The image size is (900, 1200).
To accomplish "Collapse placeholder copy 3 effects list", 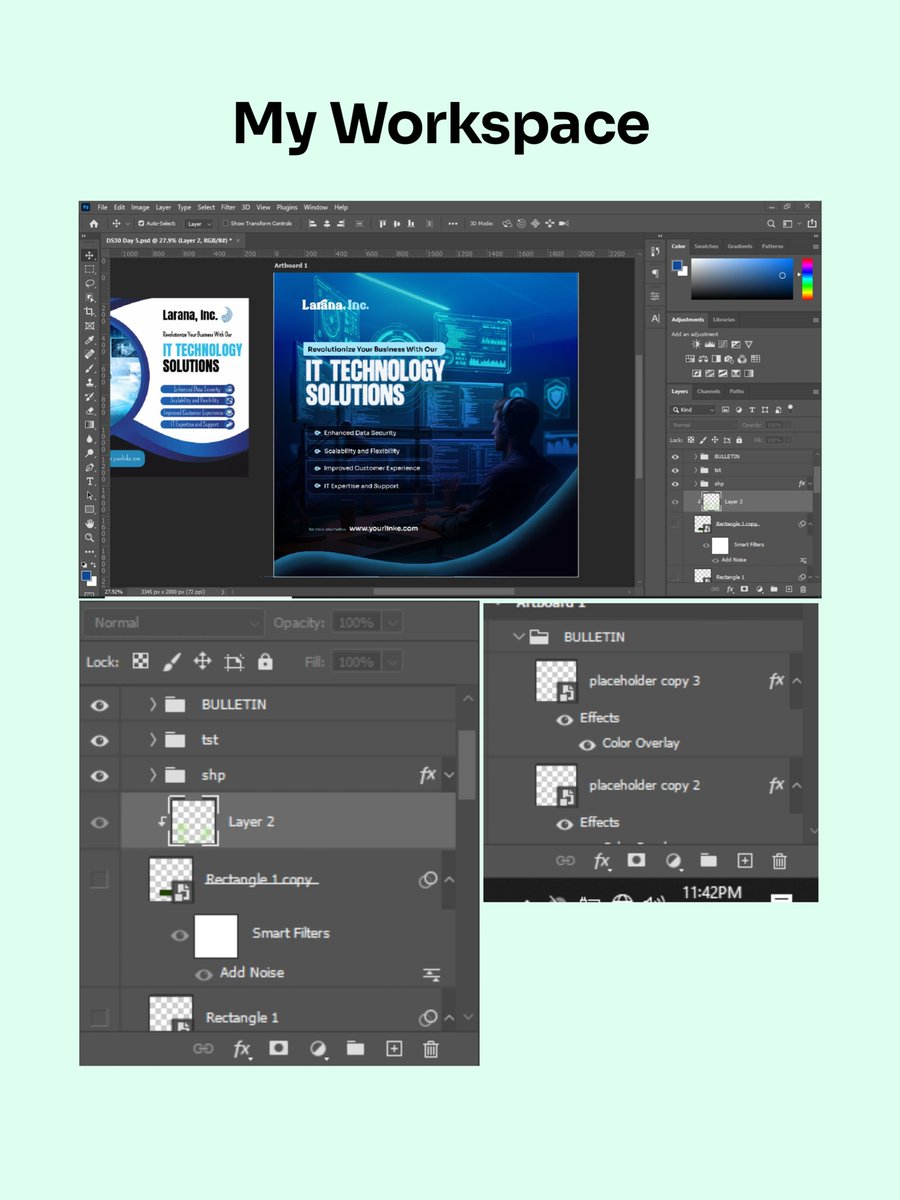I will pyautogui.click(x=797, y=680).
